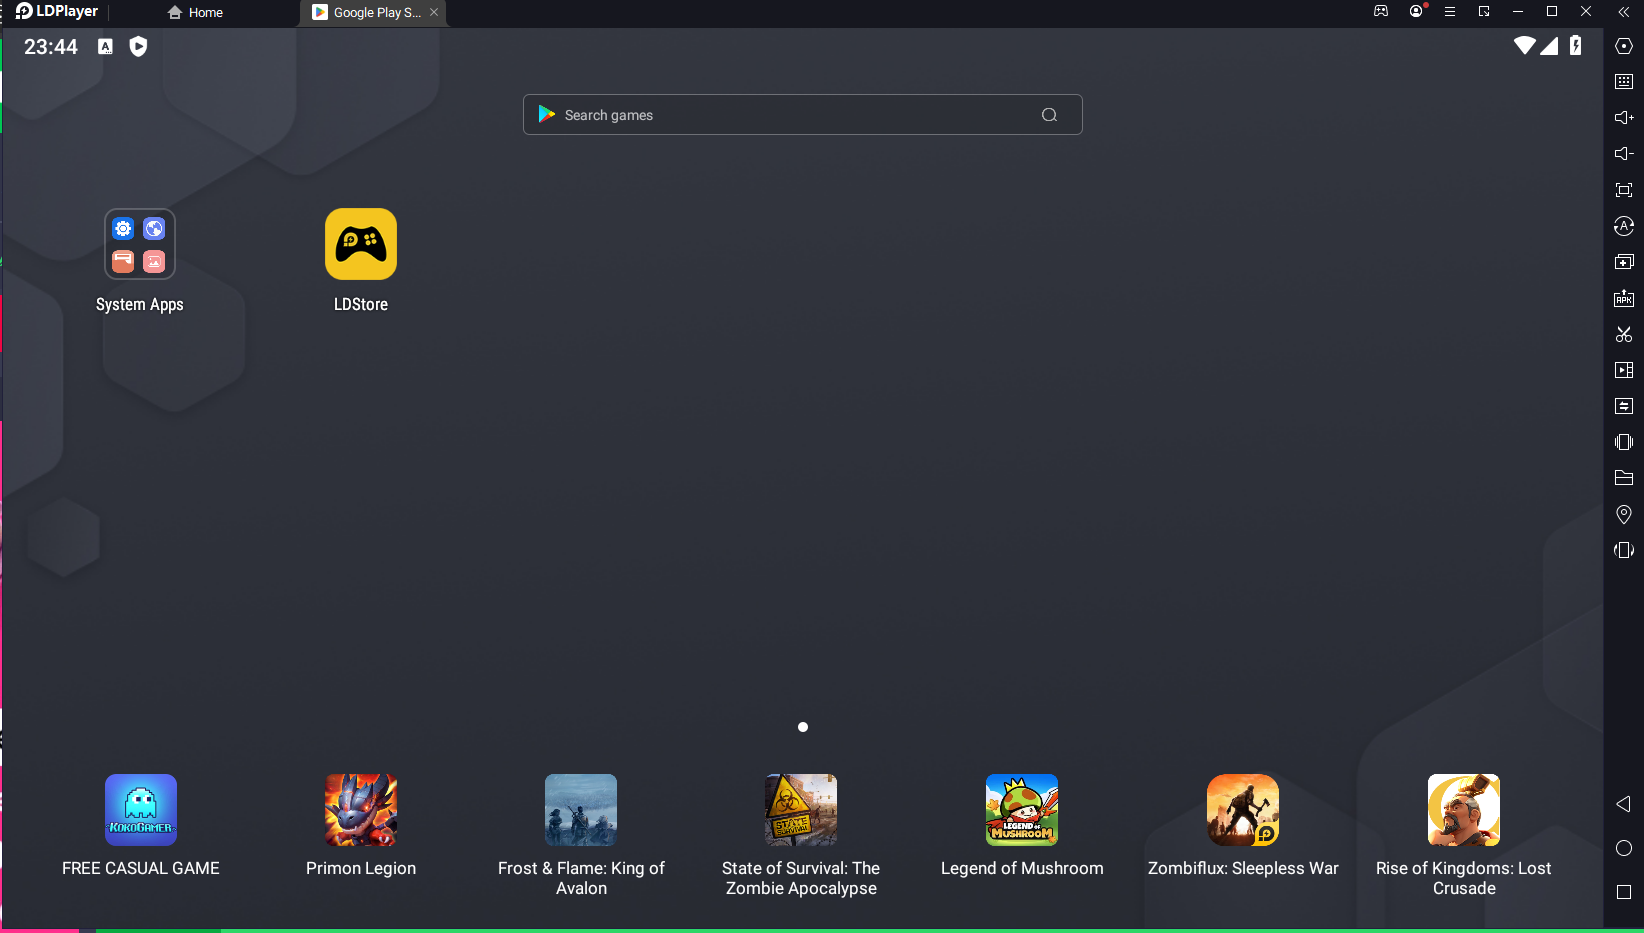The image size is (1644, 933).
Task: Open keyboard mapping in sidebar
Action: [1624, 82]
